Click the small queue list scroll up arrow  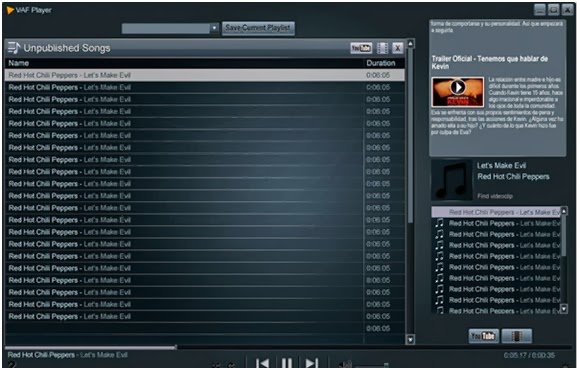tap(564, 211)
